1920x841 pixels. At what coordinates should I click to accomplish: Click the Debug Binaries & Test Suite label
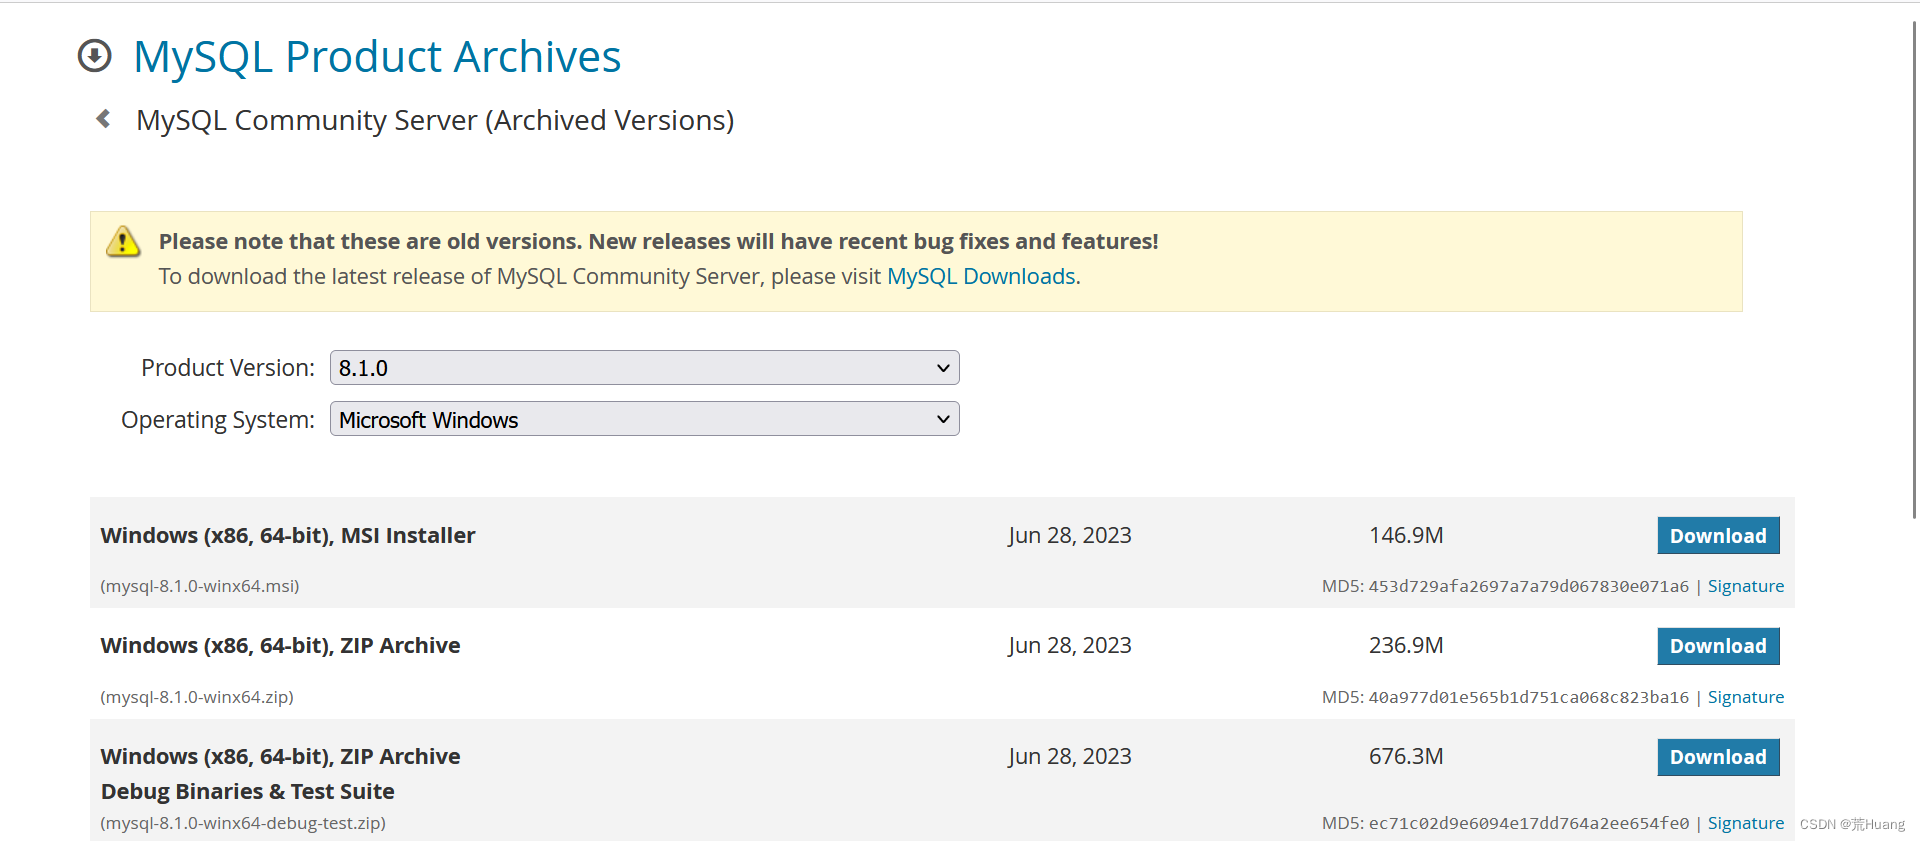point(248,791)
